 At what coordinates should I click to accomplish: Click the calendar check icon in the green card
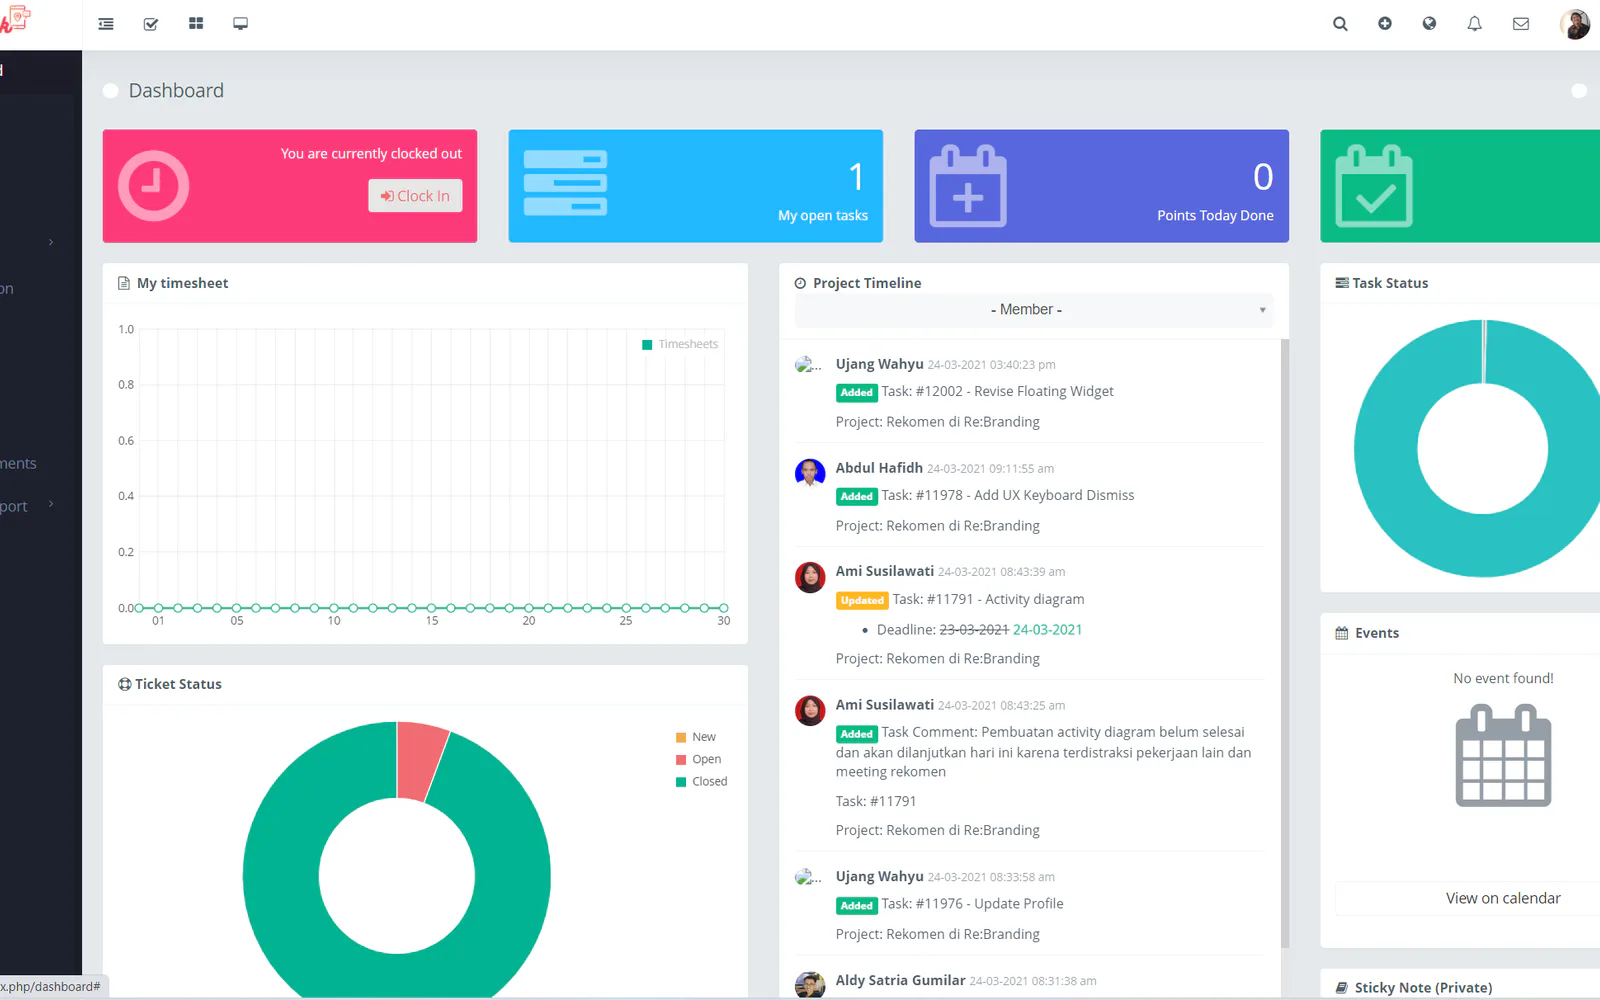[1374, 186]
